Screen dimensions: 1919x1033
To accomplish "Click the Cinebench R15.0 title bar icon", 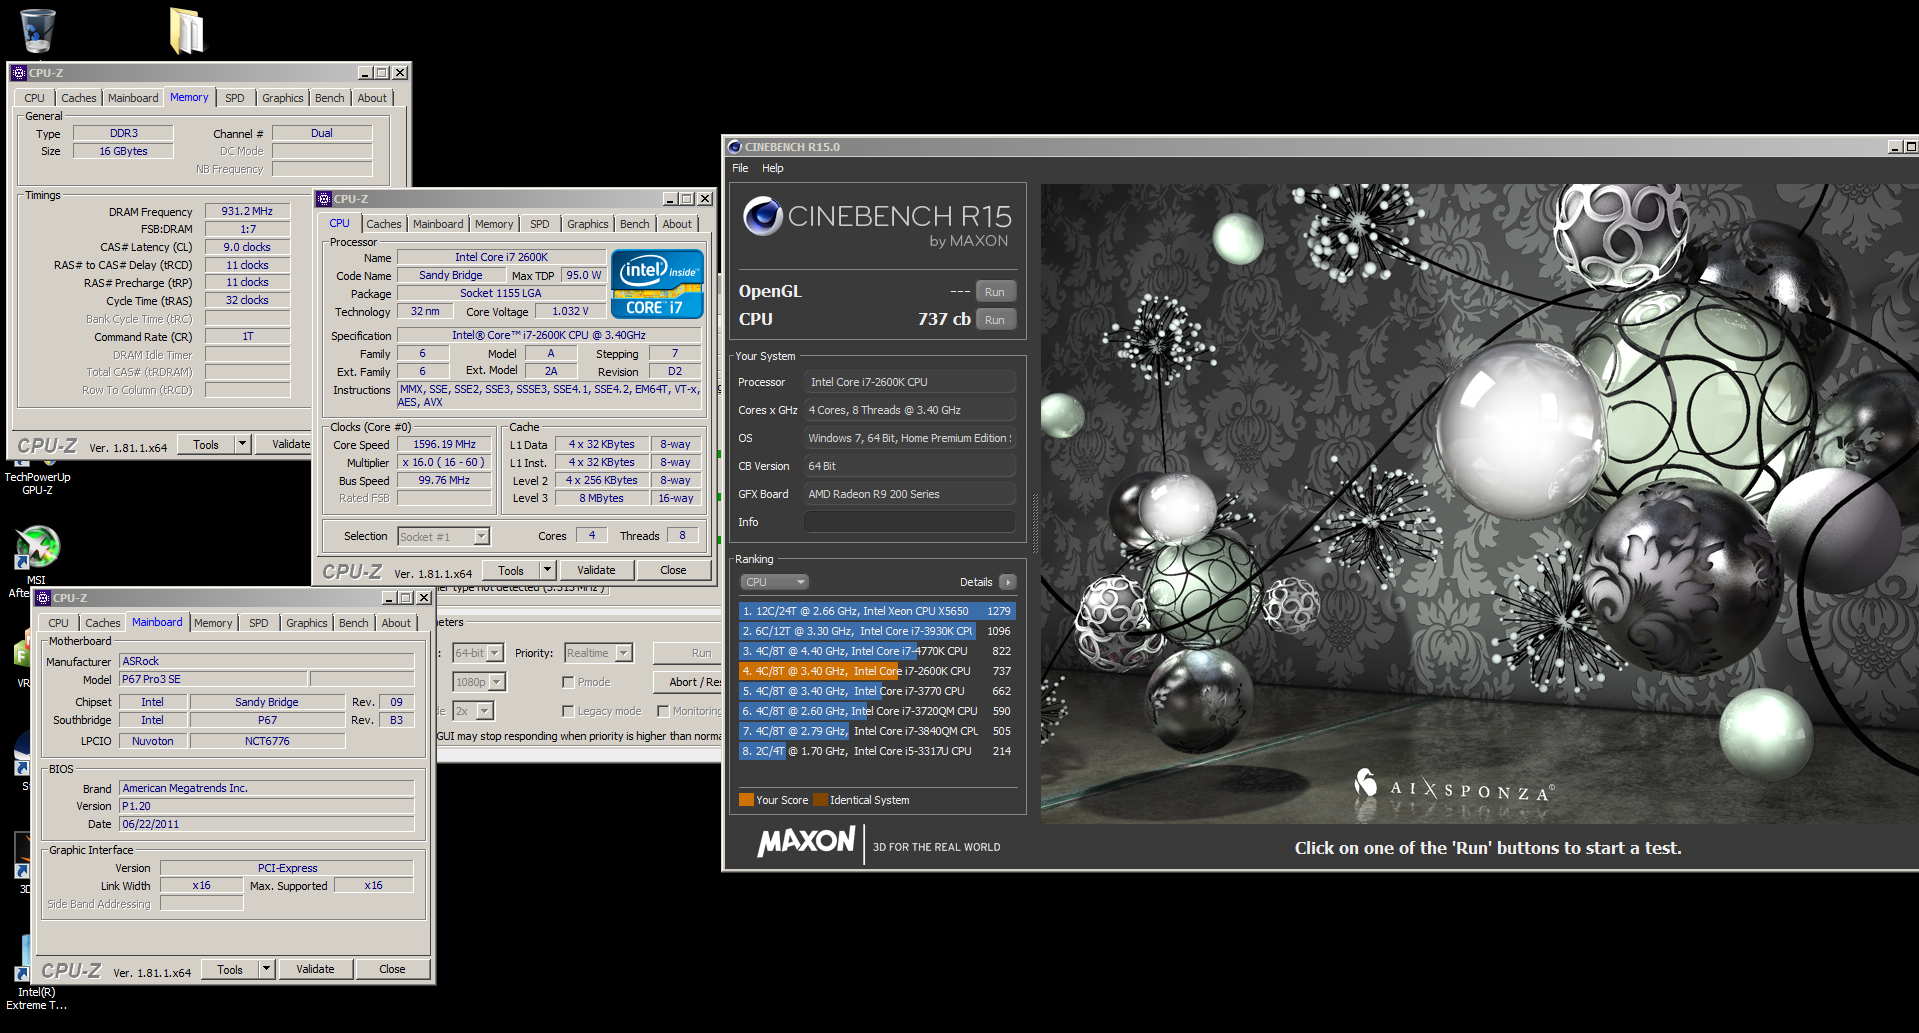I will point(735,147).
